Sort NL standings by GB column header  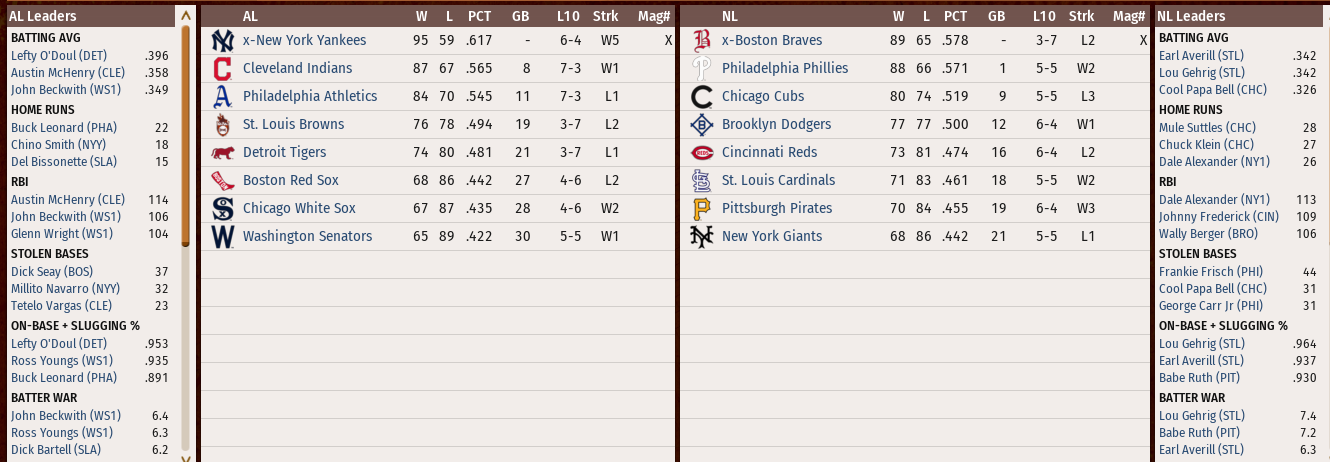click(x=996, y=16)
